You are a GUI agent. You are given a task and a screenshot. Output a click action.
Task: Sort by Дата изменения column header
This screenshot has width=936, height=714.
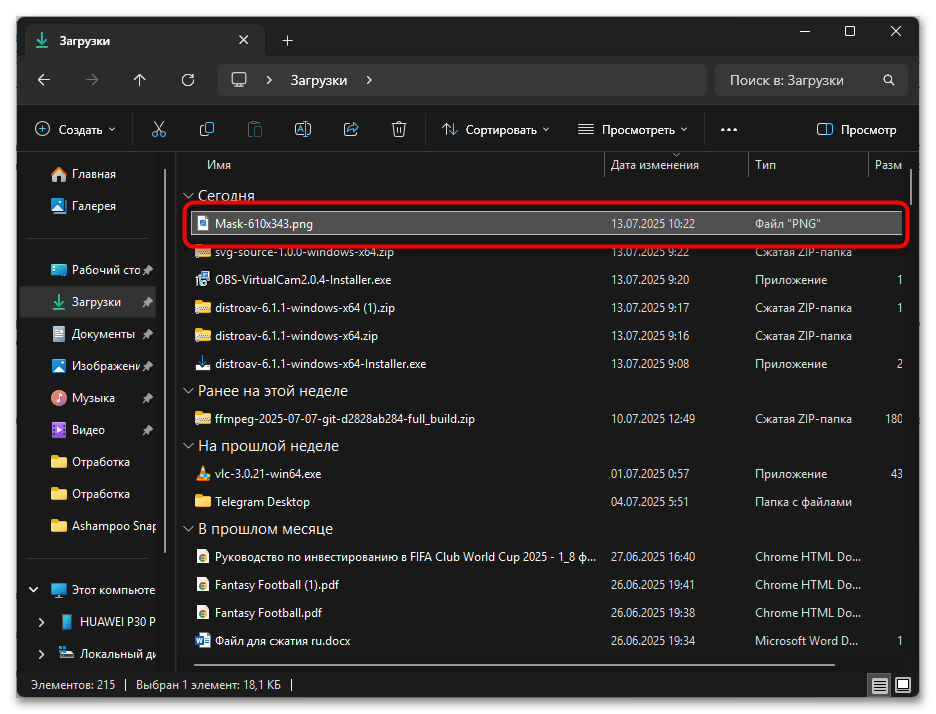654,165
